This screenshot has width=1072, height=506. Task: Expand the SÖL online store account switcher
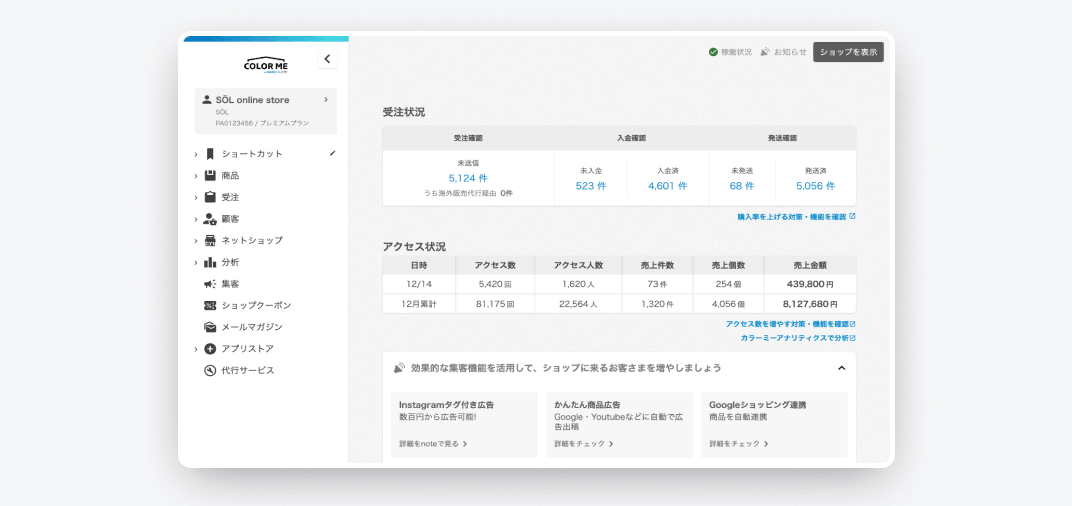326,100
